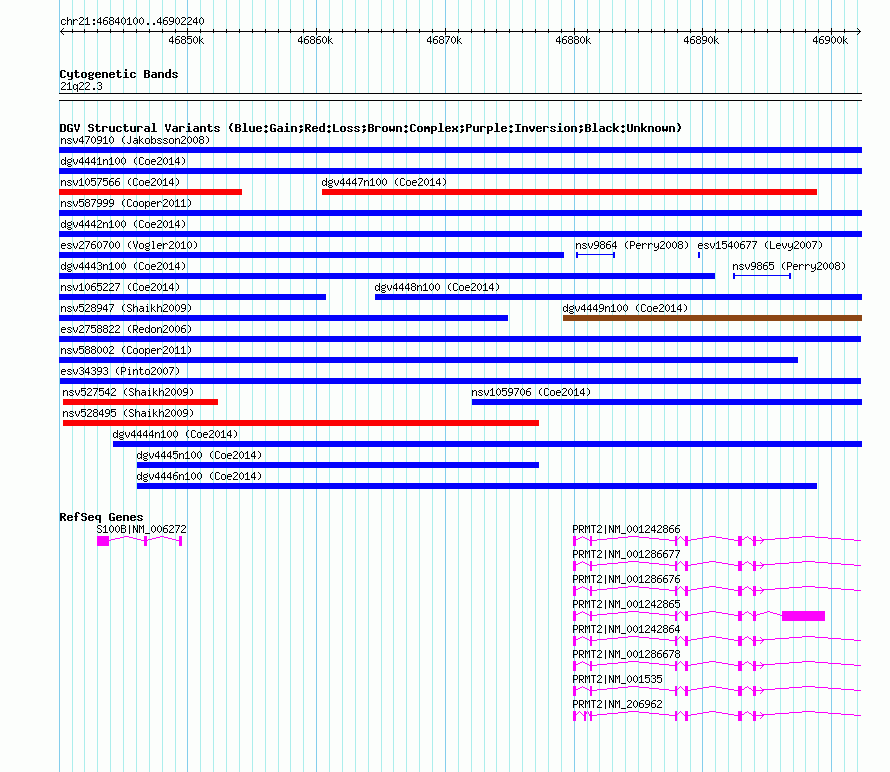
Task: Click the nsv587999 (Cooper2011) label
Action: 126,203
